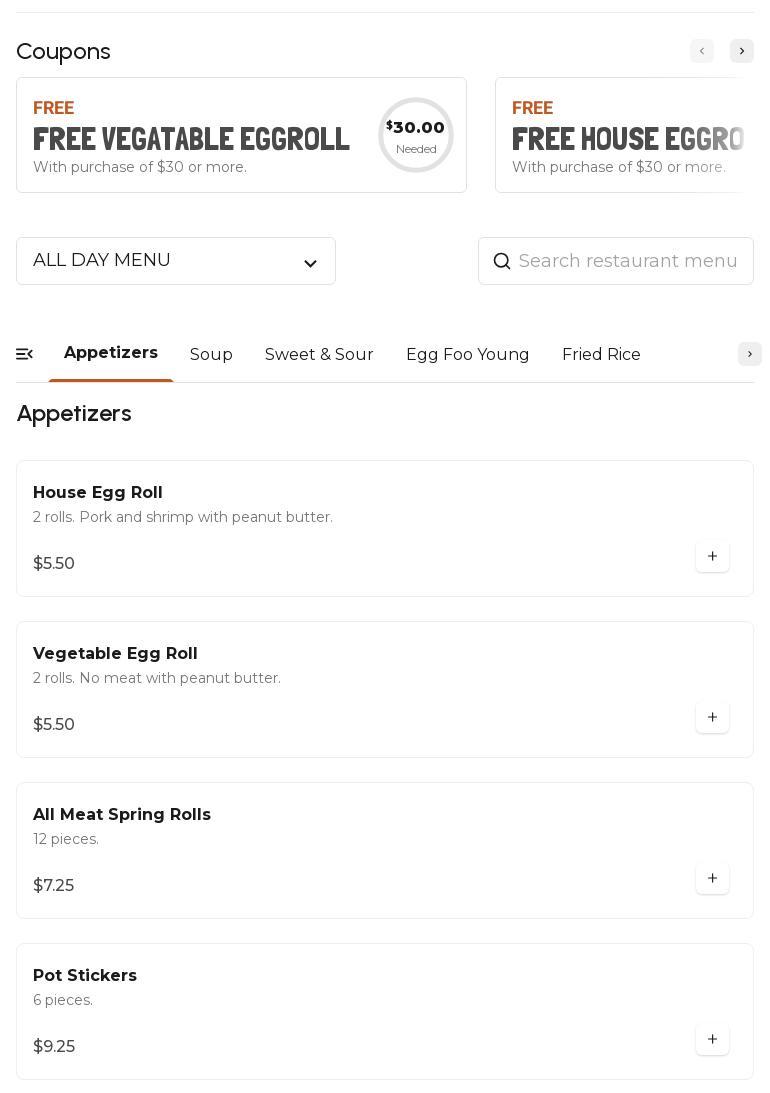The height and width of the screenshot is (1093, 770).
Task: Open the Pot Stickers item title
Action: pyautogui.click(x=85, y=976)
